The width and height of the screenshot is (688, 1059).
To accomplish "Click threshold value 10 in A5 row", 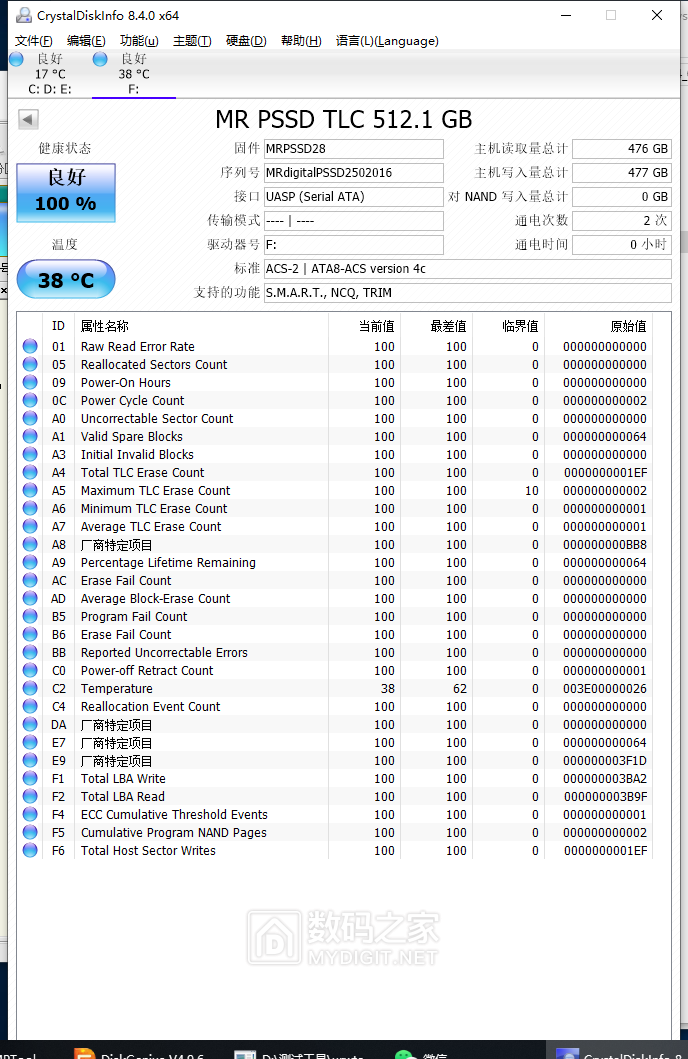I will (x=532, y=490).
